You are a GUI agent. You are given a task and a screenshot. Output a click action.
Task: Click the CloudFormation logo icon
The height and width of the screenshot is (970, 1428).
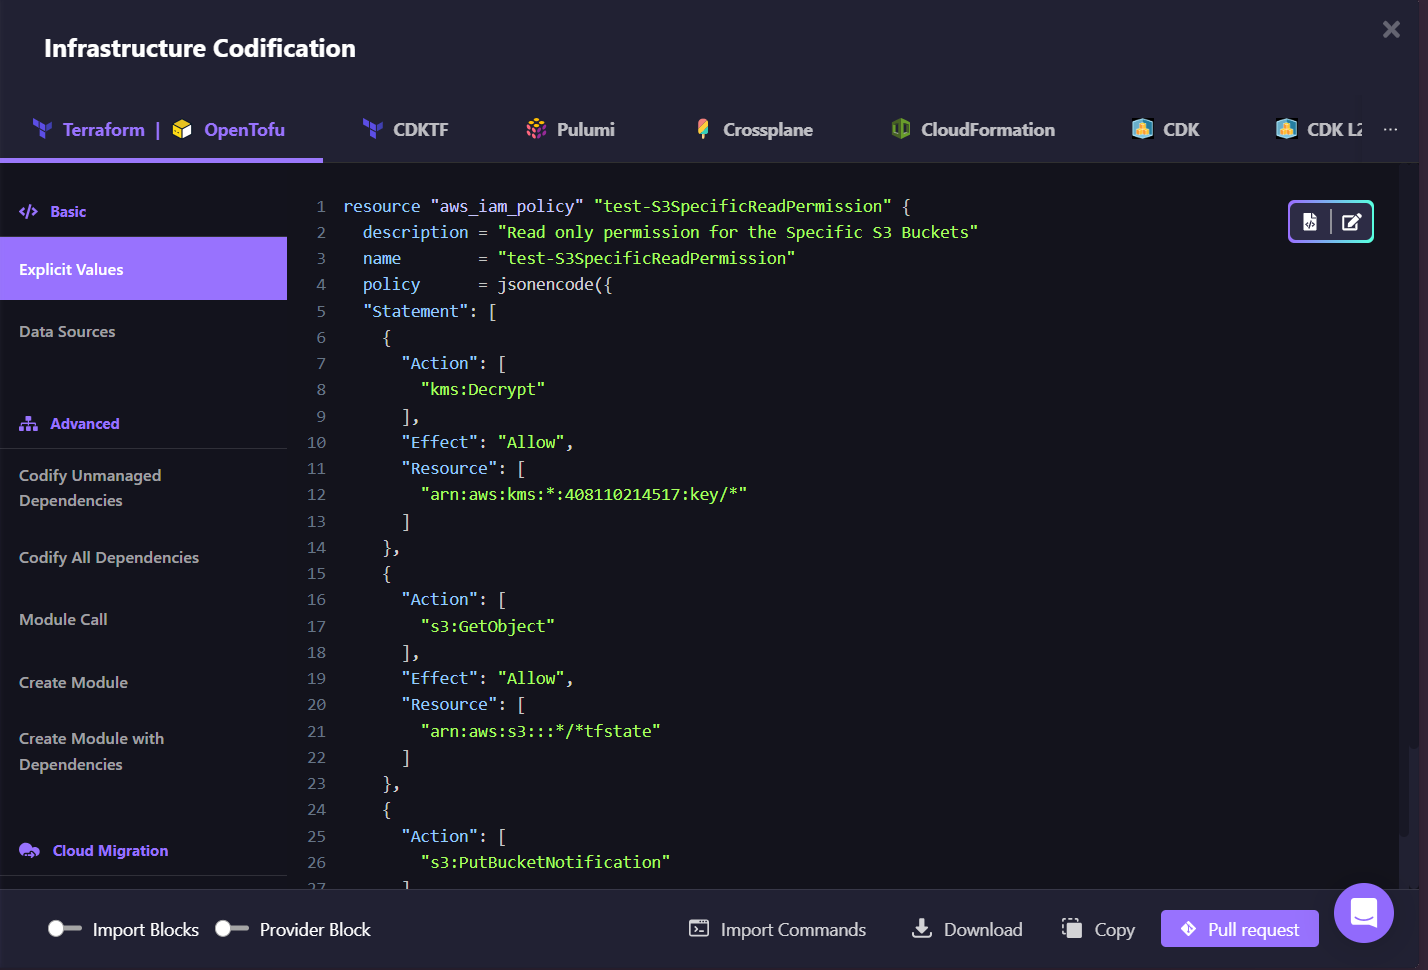click(x=901, y=128)
